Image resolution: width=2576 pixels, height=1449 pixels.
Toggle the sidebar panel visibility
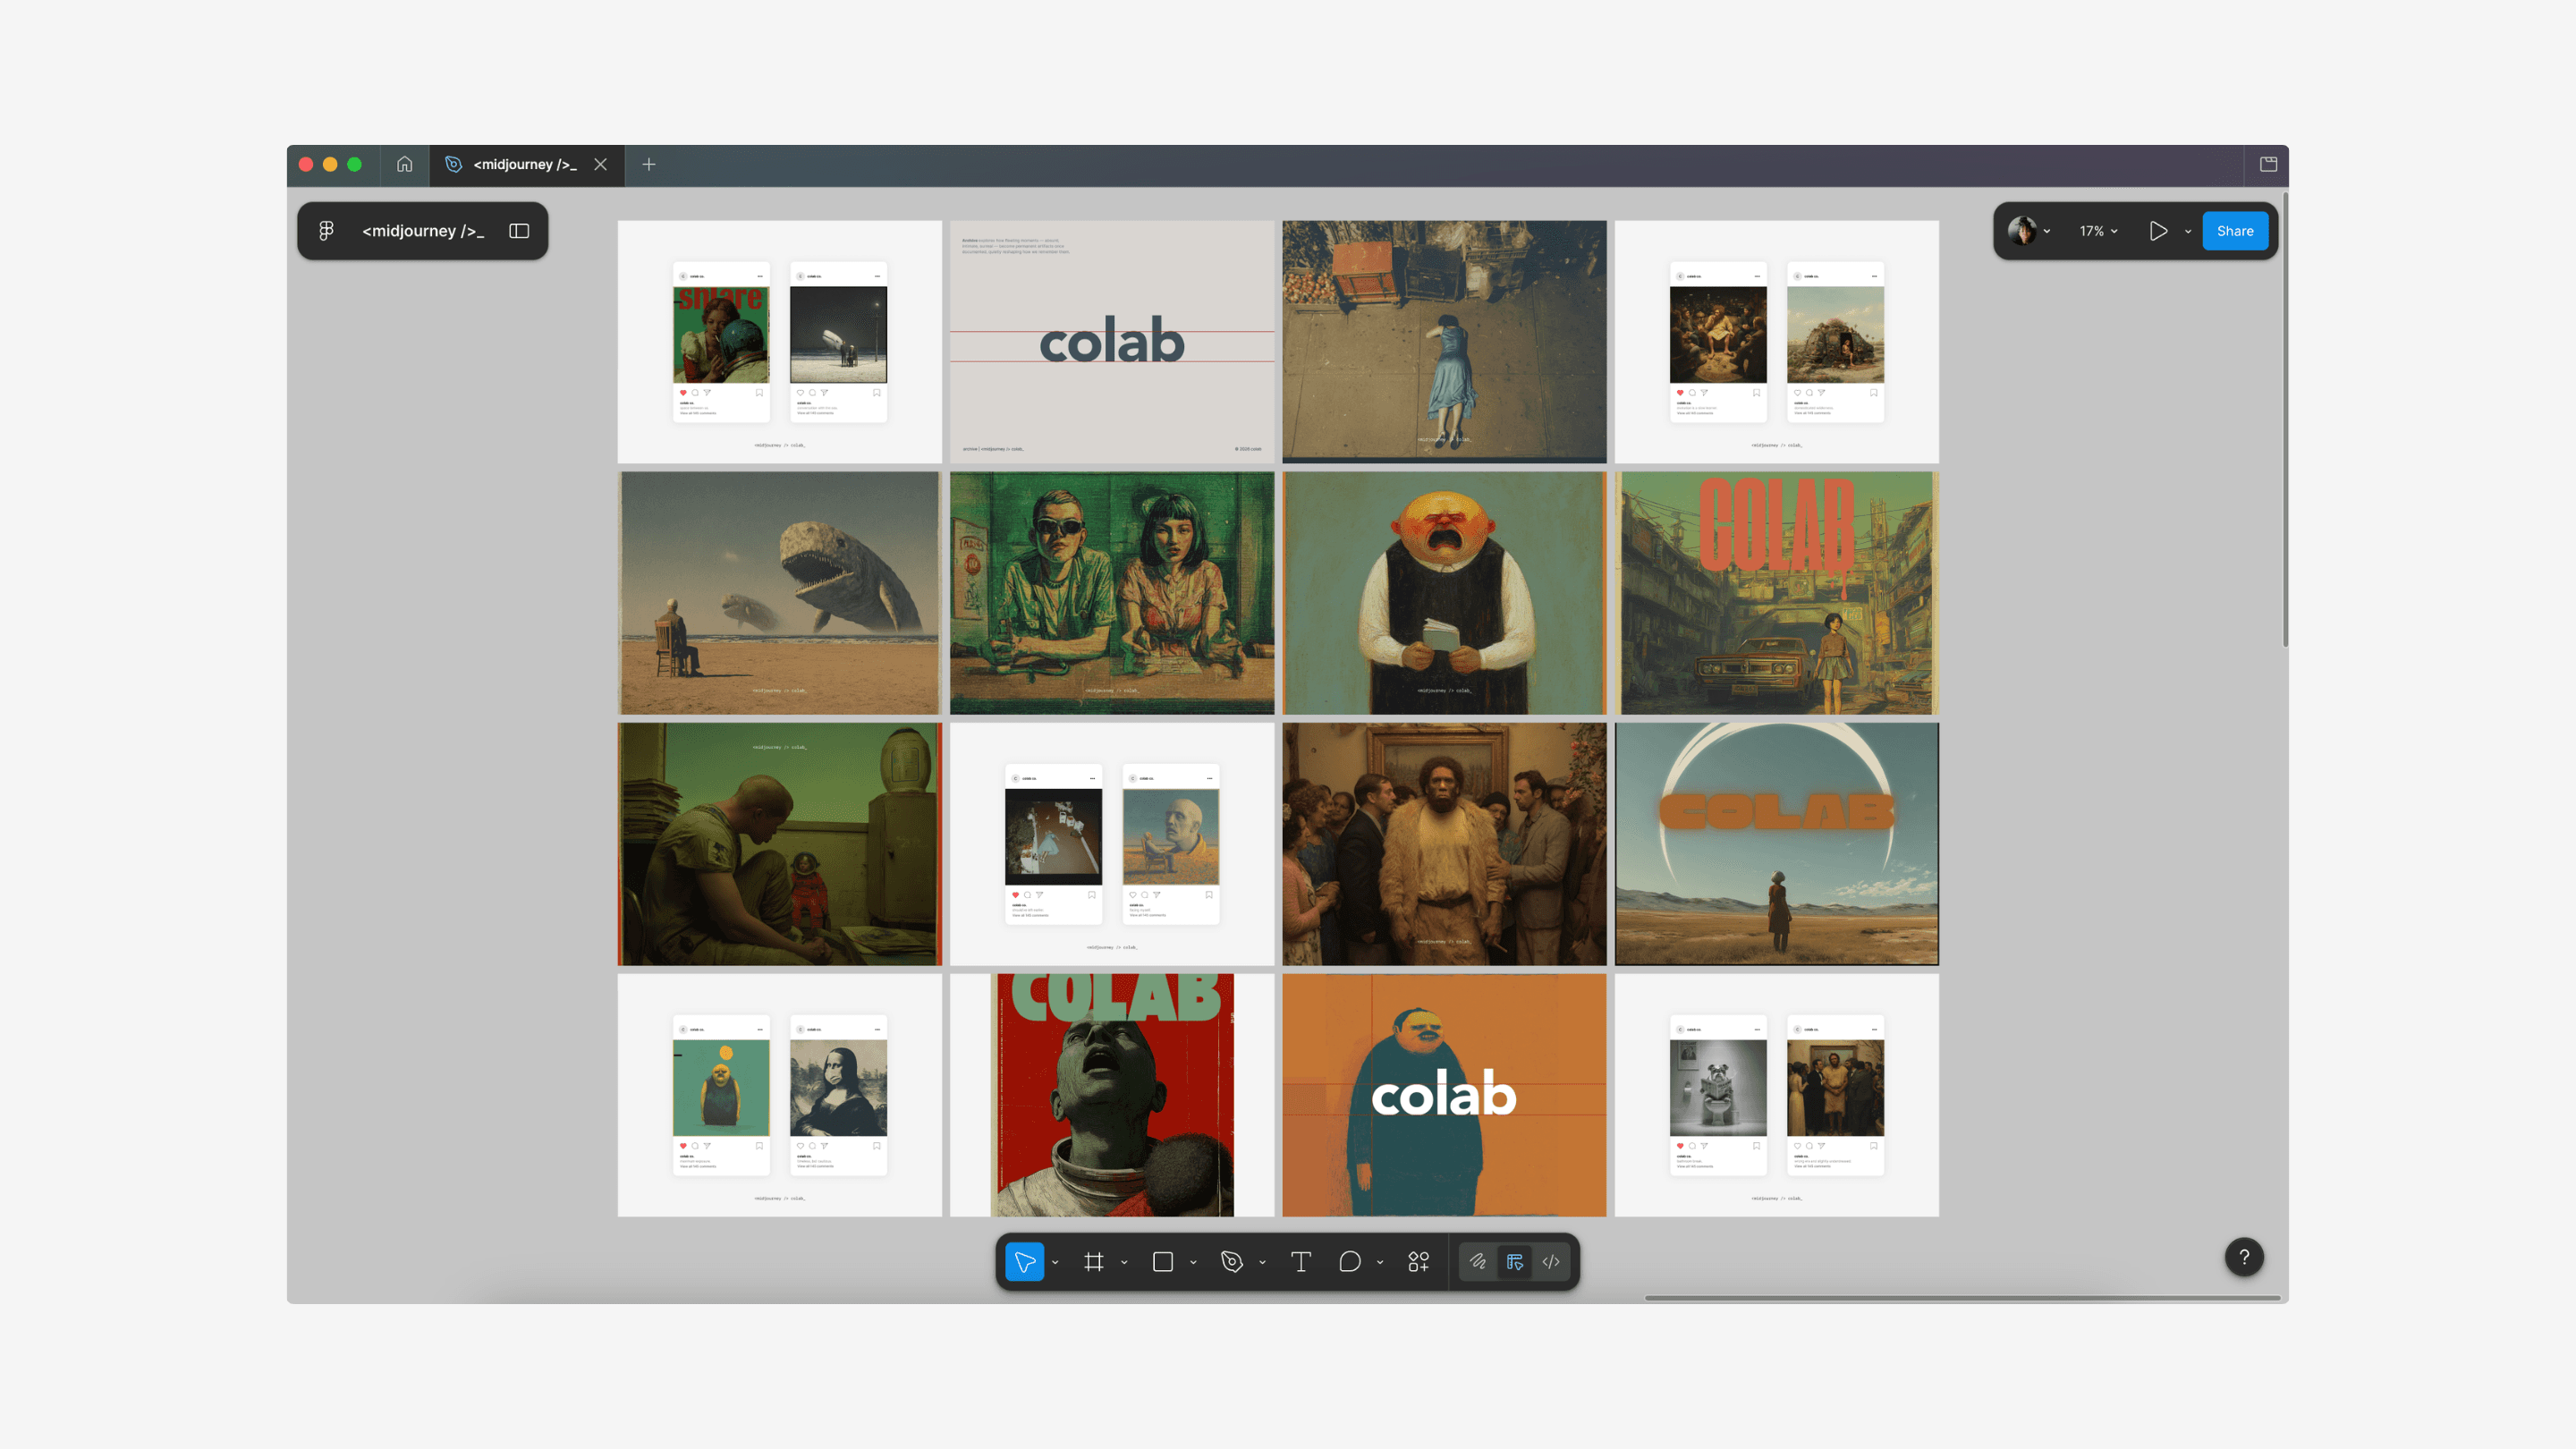point(518,231)
